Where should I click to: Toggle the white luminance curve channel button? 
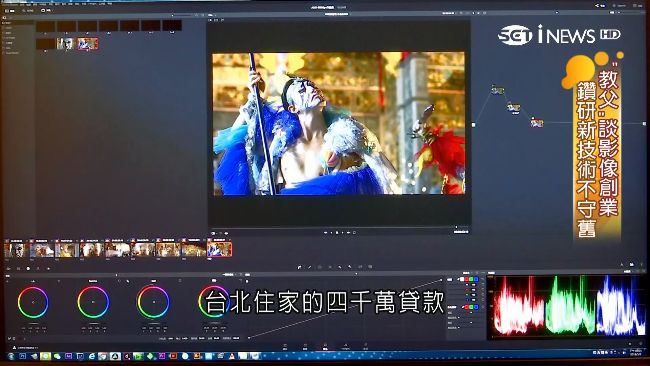pyautogui.click(x=462, y=279)
